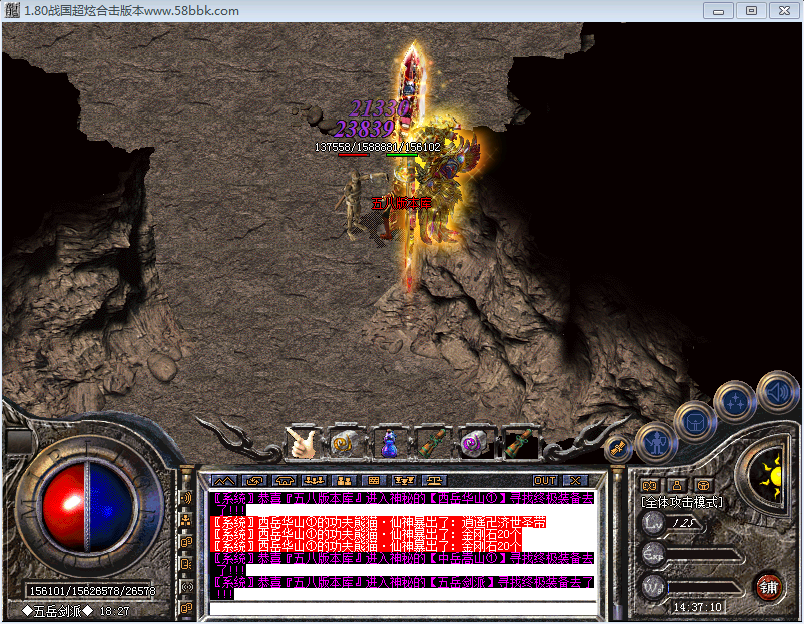804x624 pixels.
Task: Click the OUT button on chat toolbar
Action: 545,480
